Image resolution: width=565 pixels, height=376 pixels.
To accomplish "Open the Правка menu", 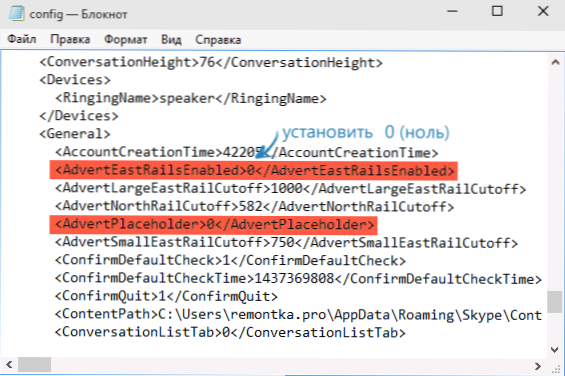I will pyautogui.click(x=70, y=39).
